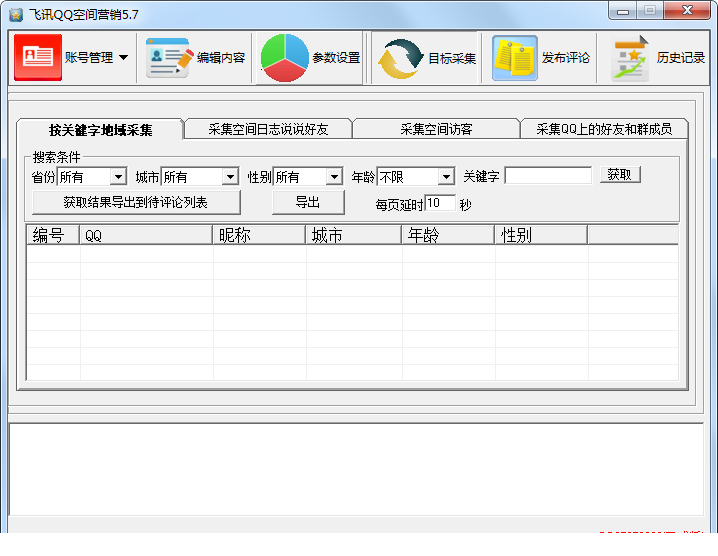The width and height of the screenshot is (718, 556).
Task: Click 获取结果导出到待评论列表 button
Action: pyautogui.click(x=136, y=202)
